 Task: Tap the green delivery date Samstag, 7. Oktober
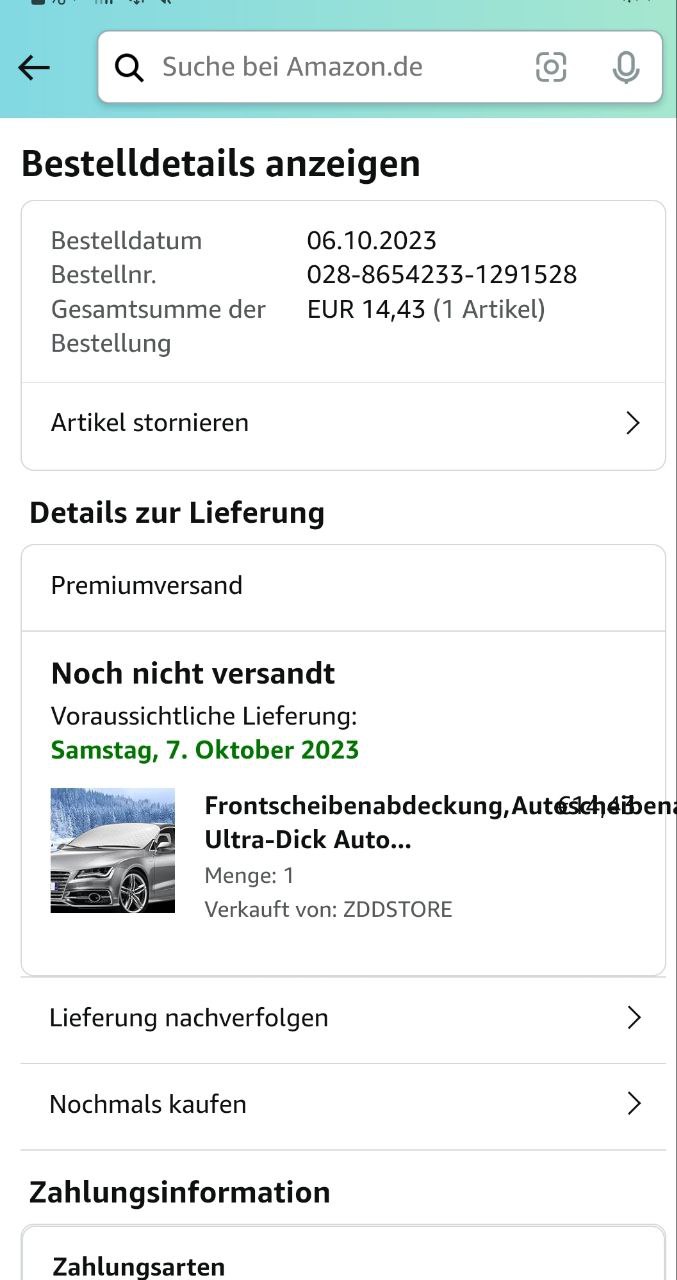click(205, 750)
